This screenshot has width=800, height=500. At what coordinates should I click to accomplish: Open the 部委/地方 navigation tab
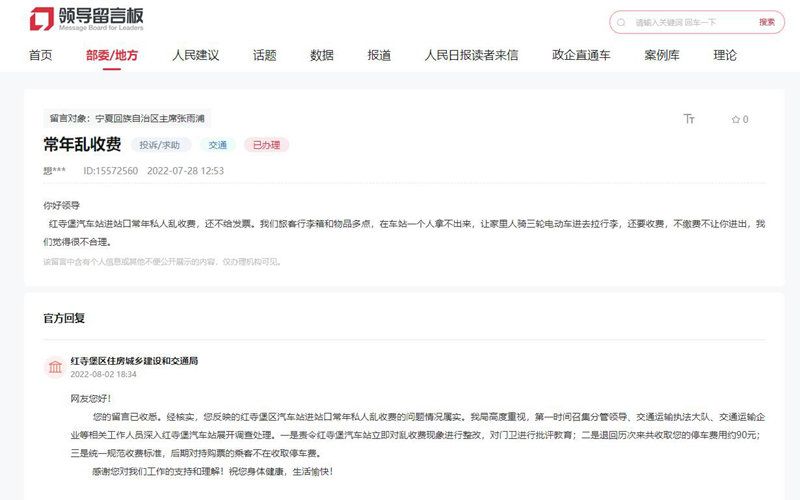pyautogui.click(x=111, y=56)
